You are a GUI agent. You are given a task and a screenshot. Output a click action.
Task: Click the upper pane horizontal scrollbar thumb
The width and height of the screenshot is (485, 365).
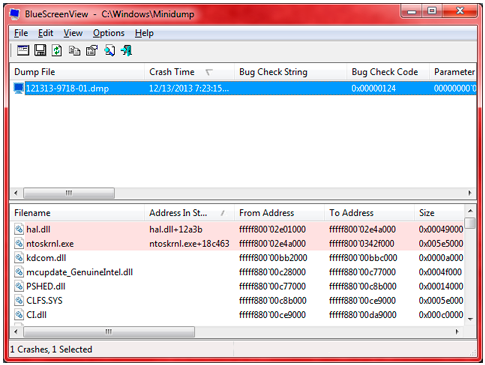pos(69,193)
